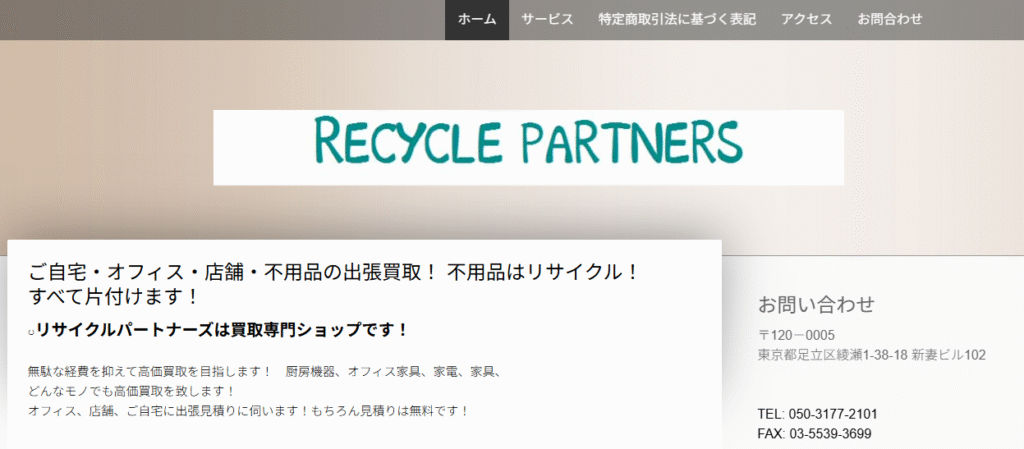Click the FAX number 03-5539-3699
This screenshot has height=449, width=1024.
pos(830,434)
